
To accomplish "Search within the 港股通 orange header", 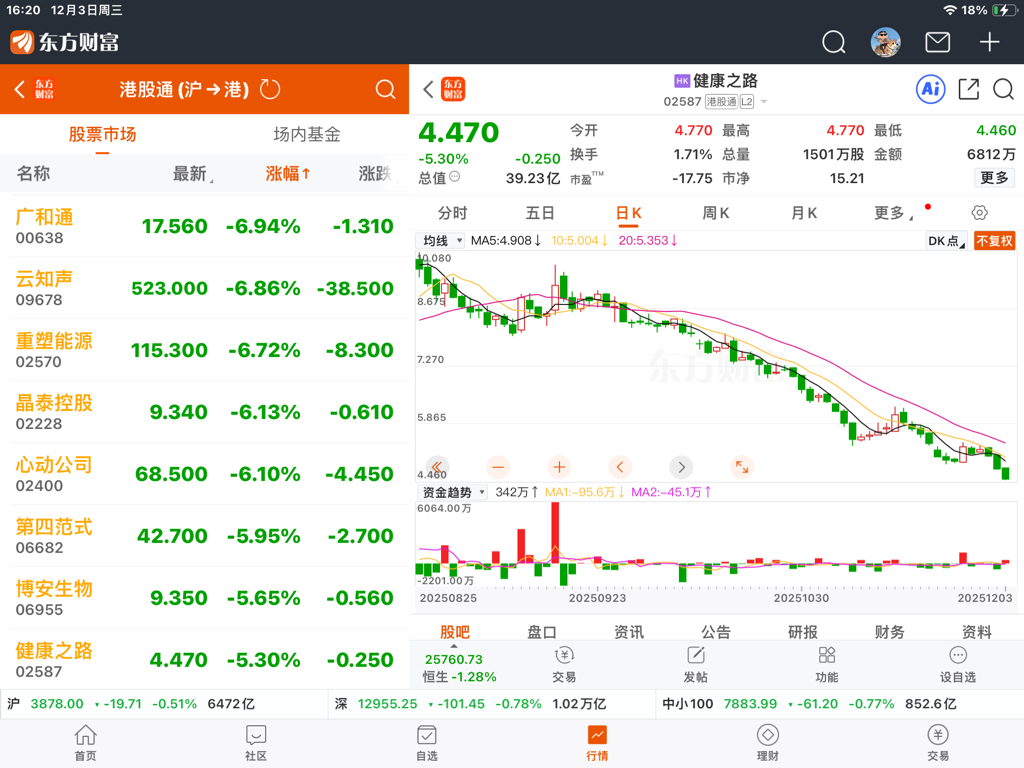I will 385,89.
